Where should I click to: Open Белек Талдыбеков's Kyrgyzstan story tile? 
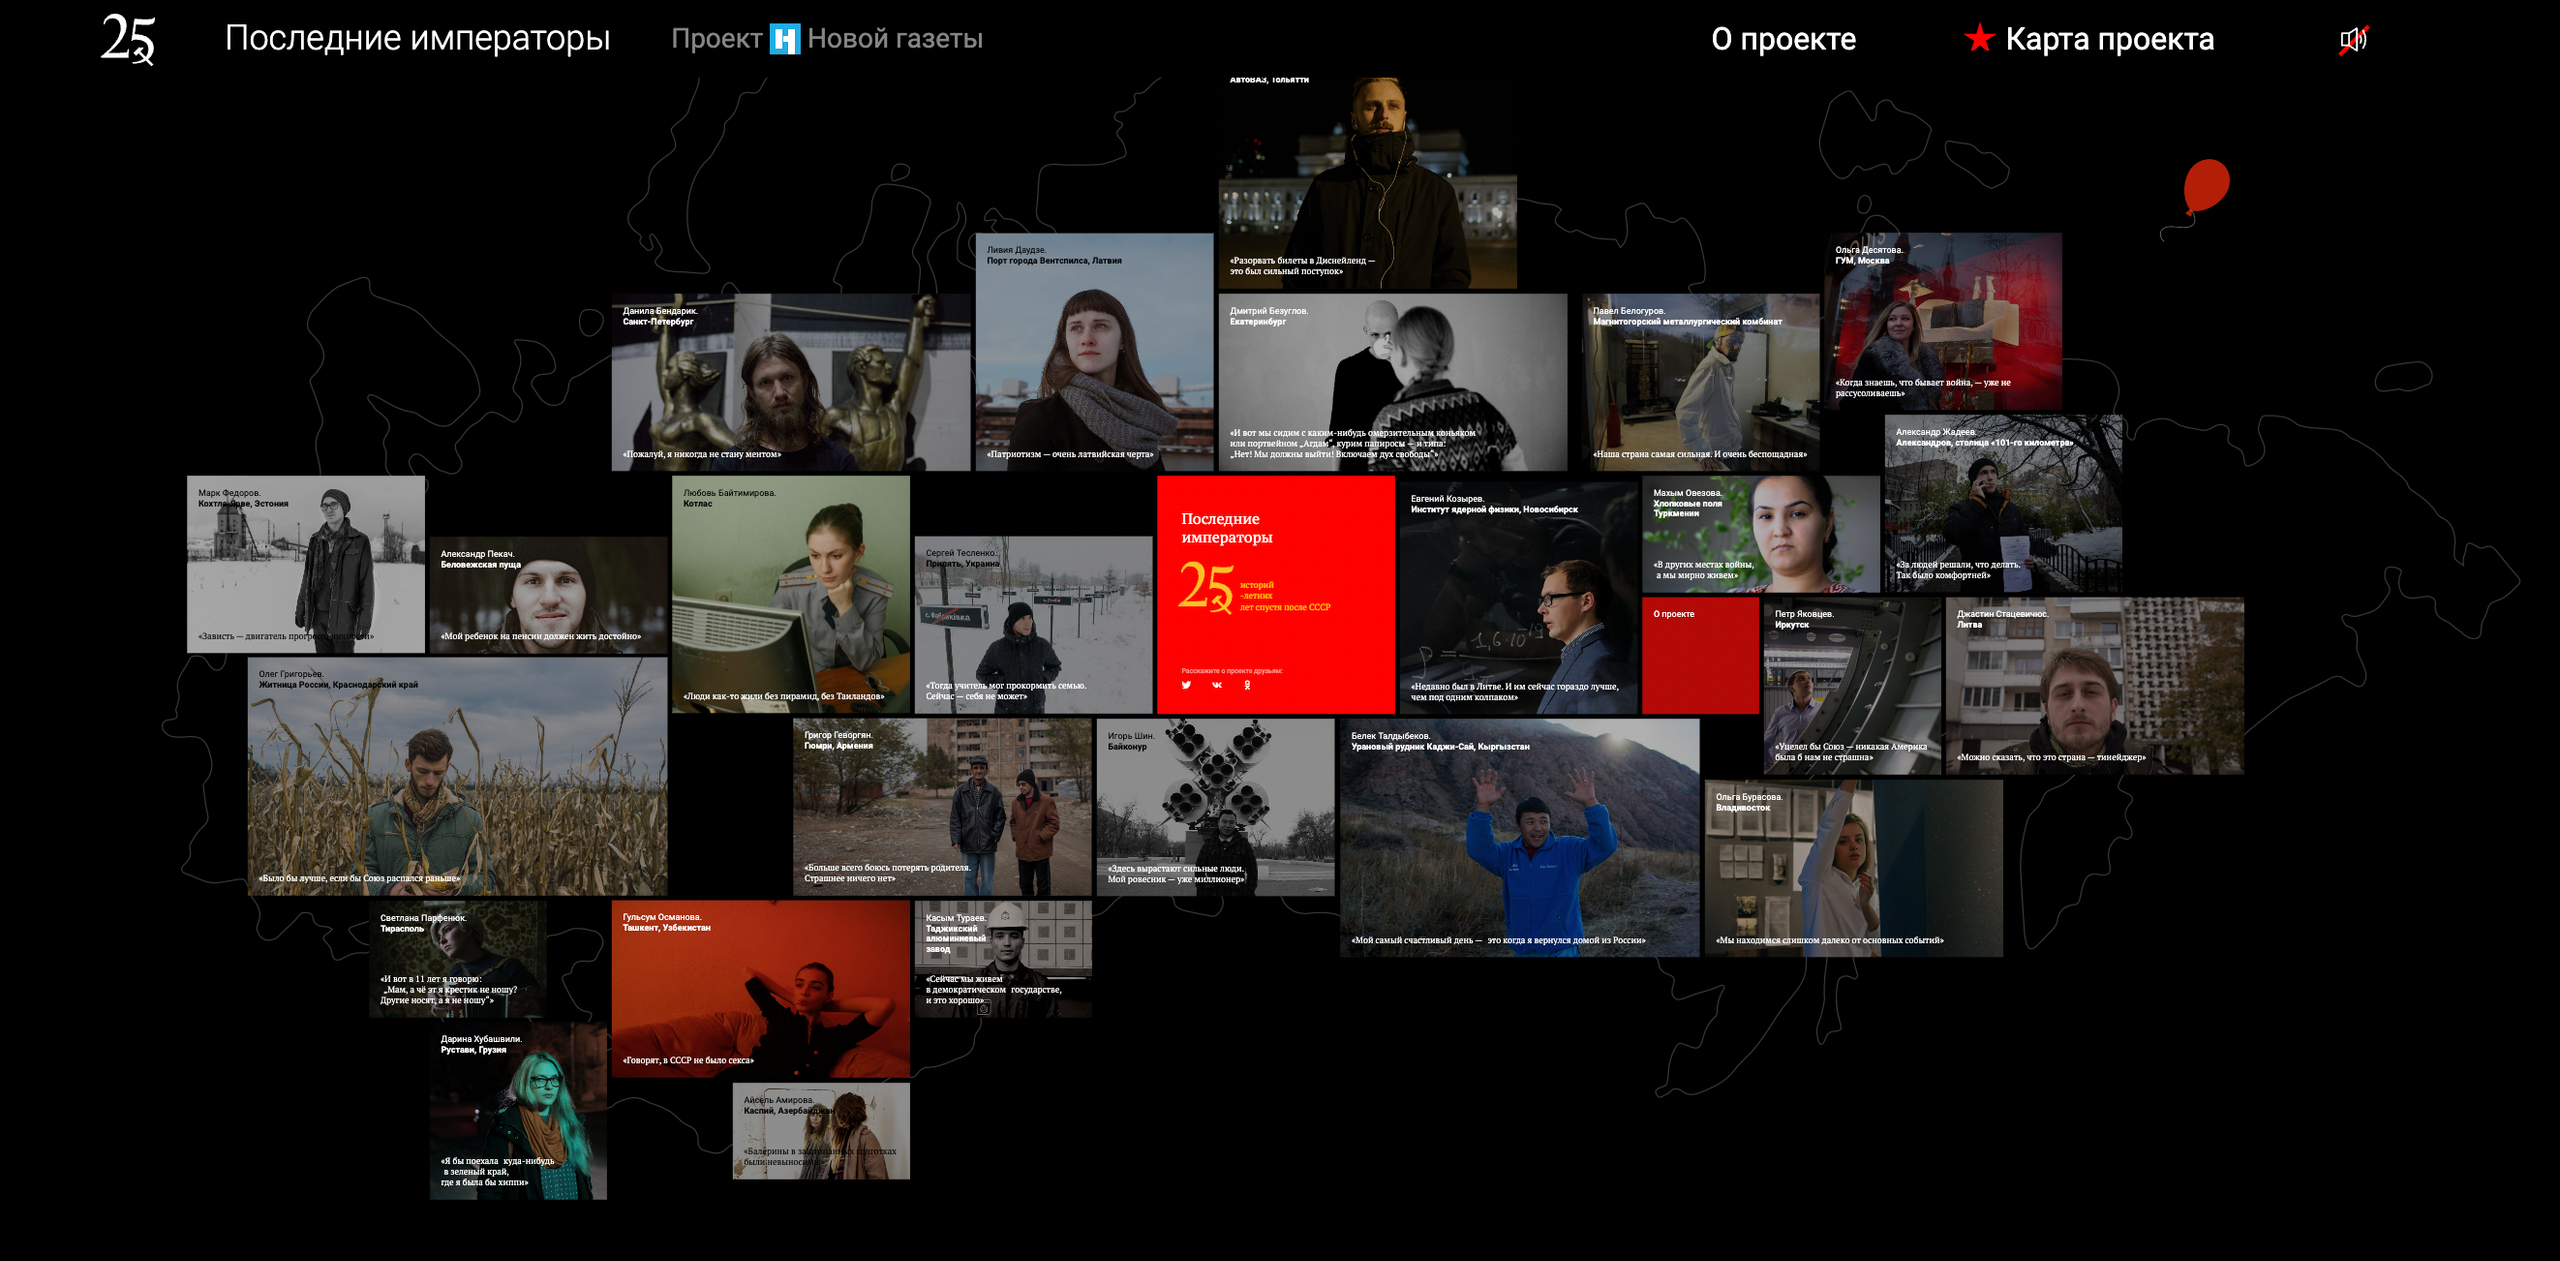coord(1519,837)
